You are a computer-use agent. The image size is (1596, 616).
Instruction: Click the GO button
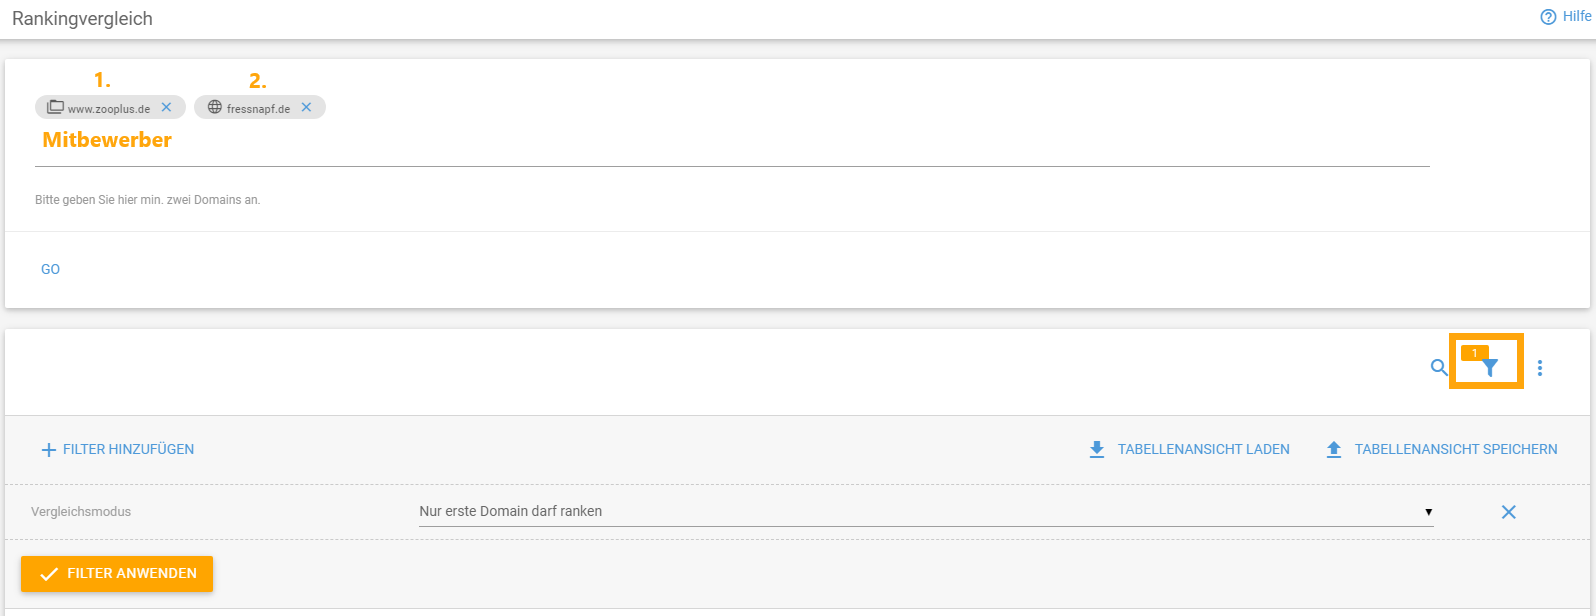pyautogui.click(x=50, y=269)
